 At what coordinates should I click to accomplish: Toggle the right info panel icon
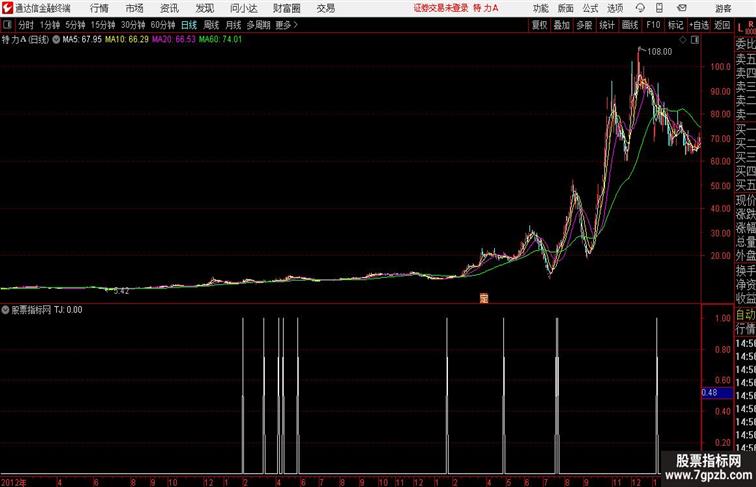pos(695,40)
